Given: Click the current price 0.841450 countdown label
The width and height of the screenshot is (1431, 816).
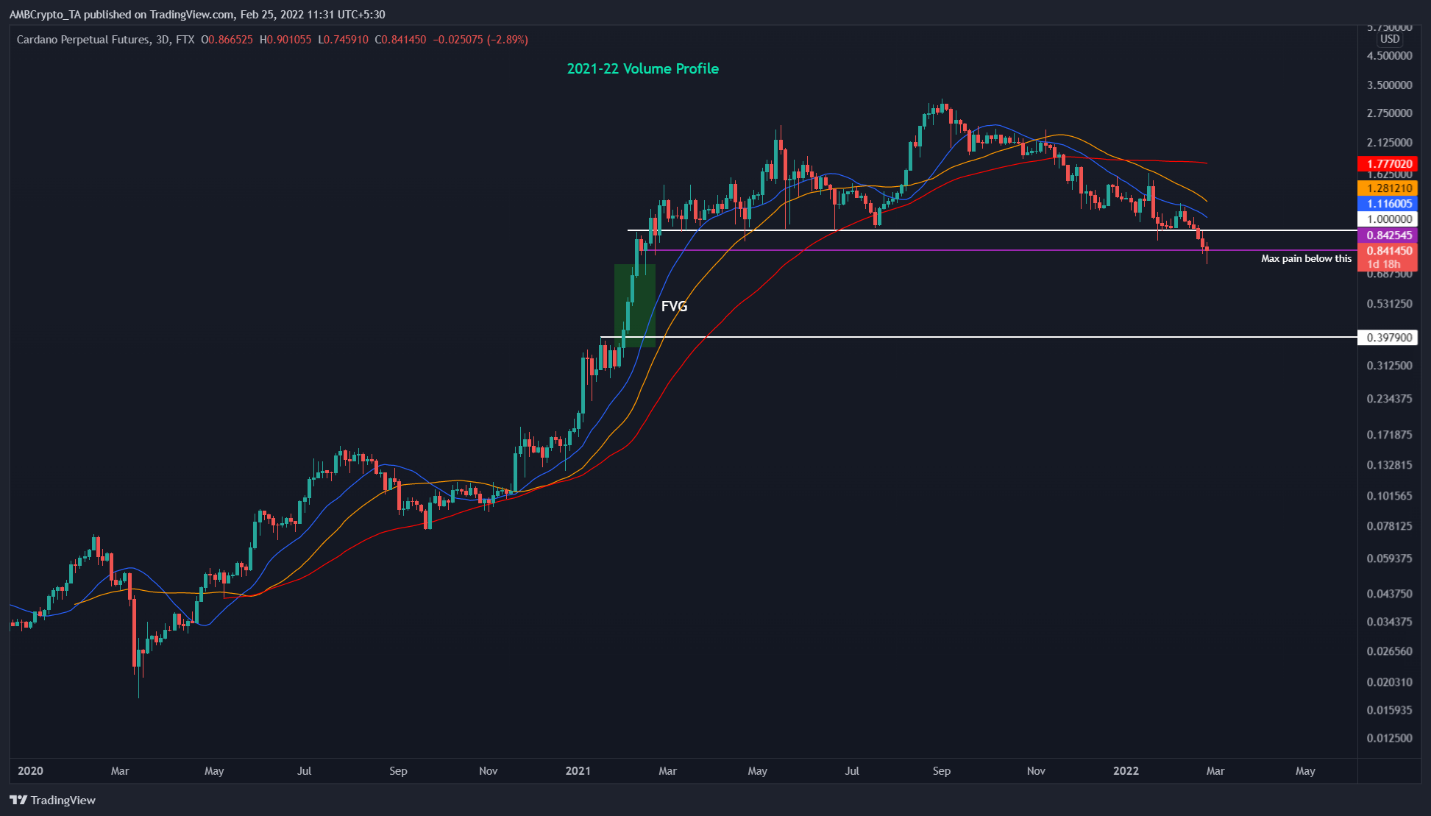Looking at the screenshot, I should click(1387, 257).
